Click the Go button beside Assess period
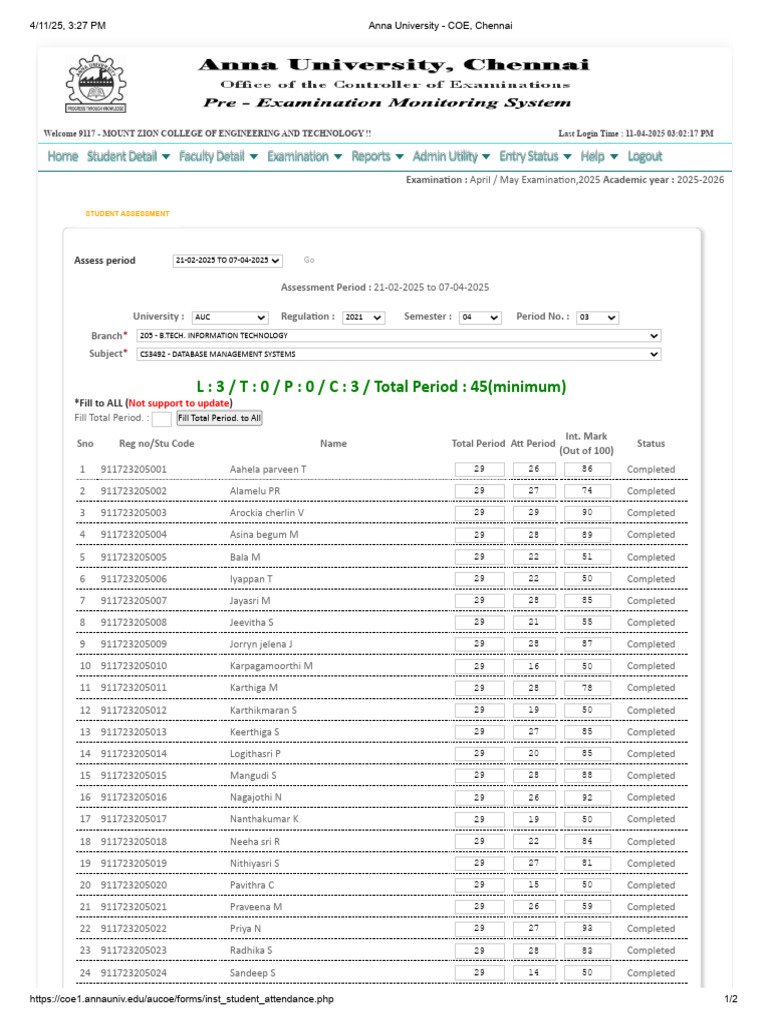768x1024 pixels. [309, 260]
